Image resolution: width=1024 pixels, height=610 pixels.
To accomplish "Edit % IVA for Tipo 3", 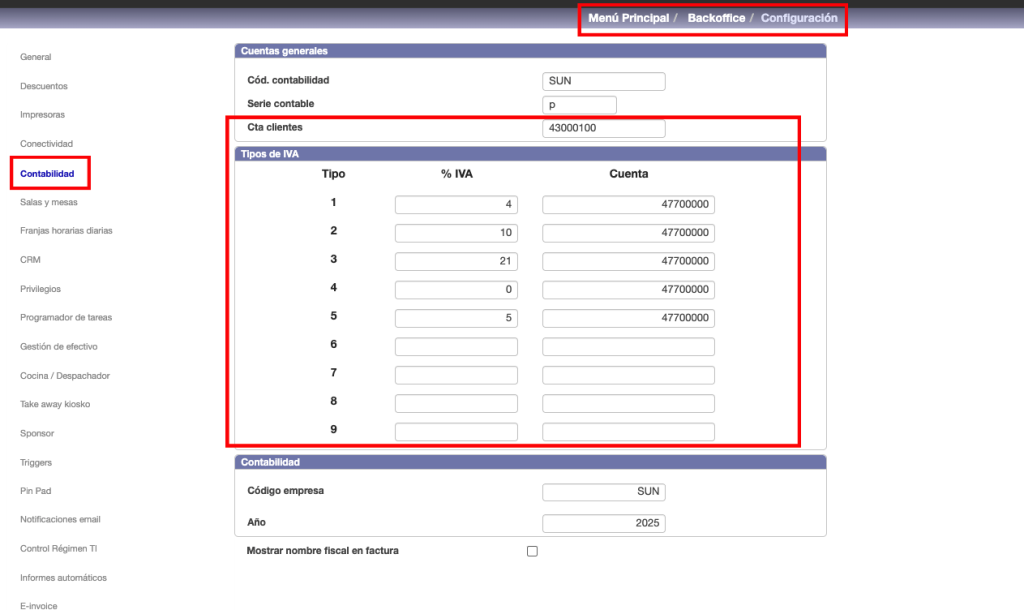I will tap(456, 261).
